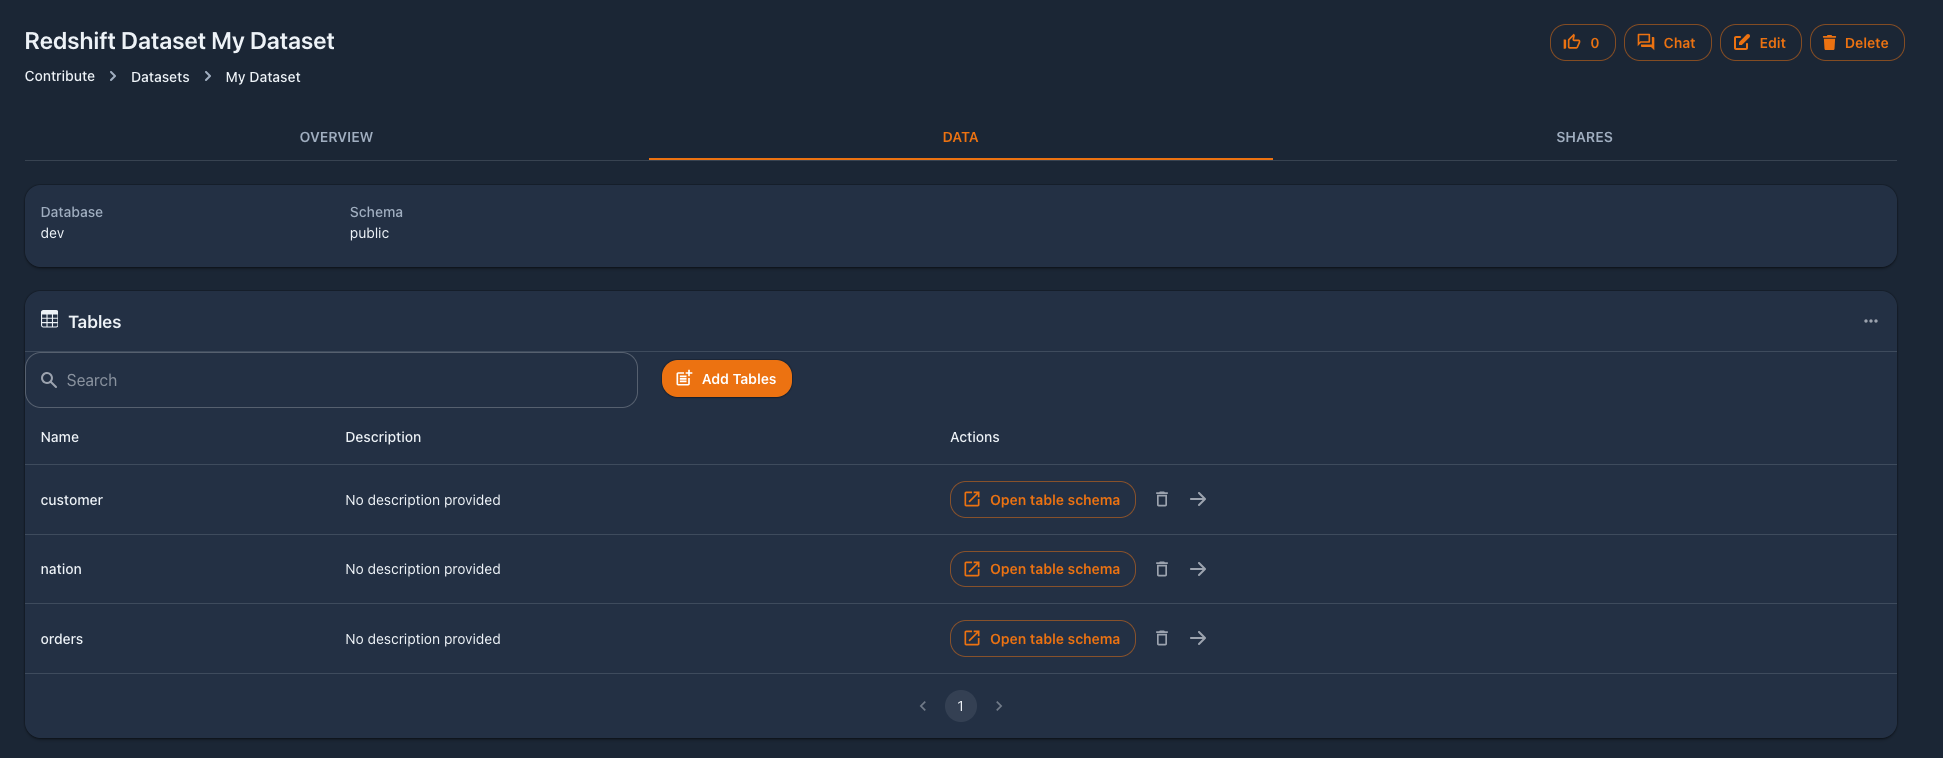Open customer table via arrow icon
The height and width of the screenshot is (758, 1943).
tap(1198, 499)
